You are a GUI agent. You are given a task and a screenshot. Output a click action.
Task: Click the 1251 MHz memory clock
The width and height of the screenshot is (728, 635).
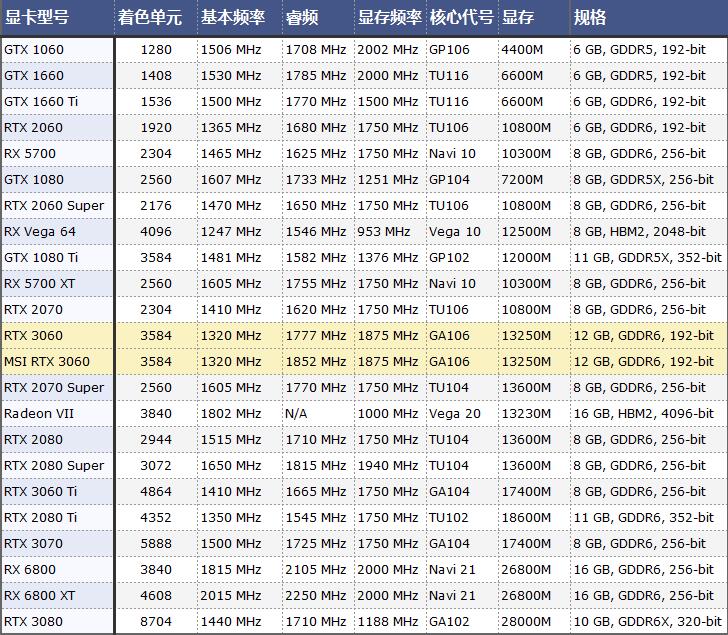pos(388,180)
